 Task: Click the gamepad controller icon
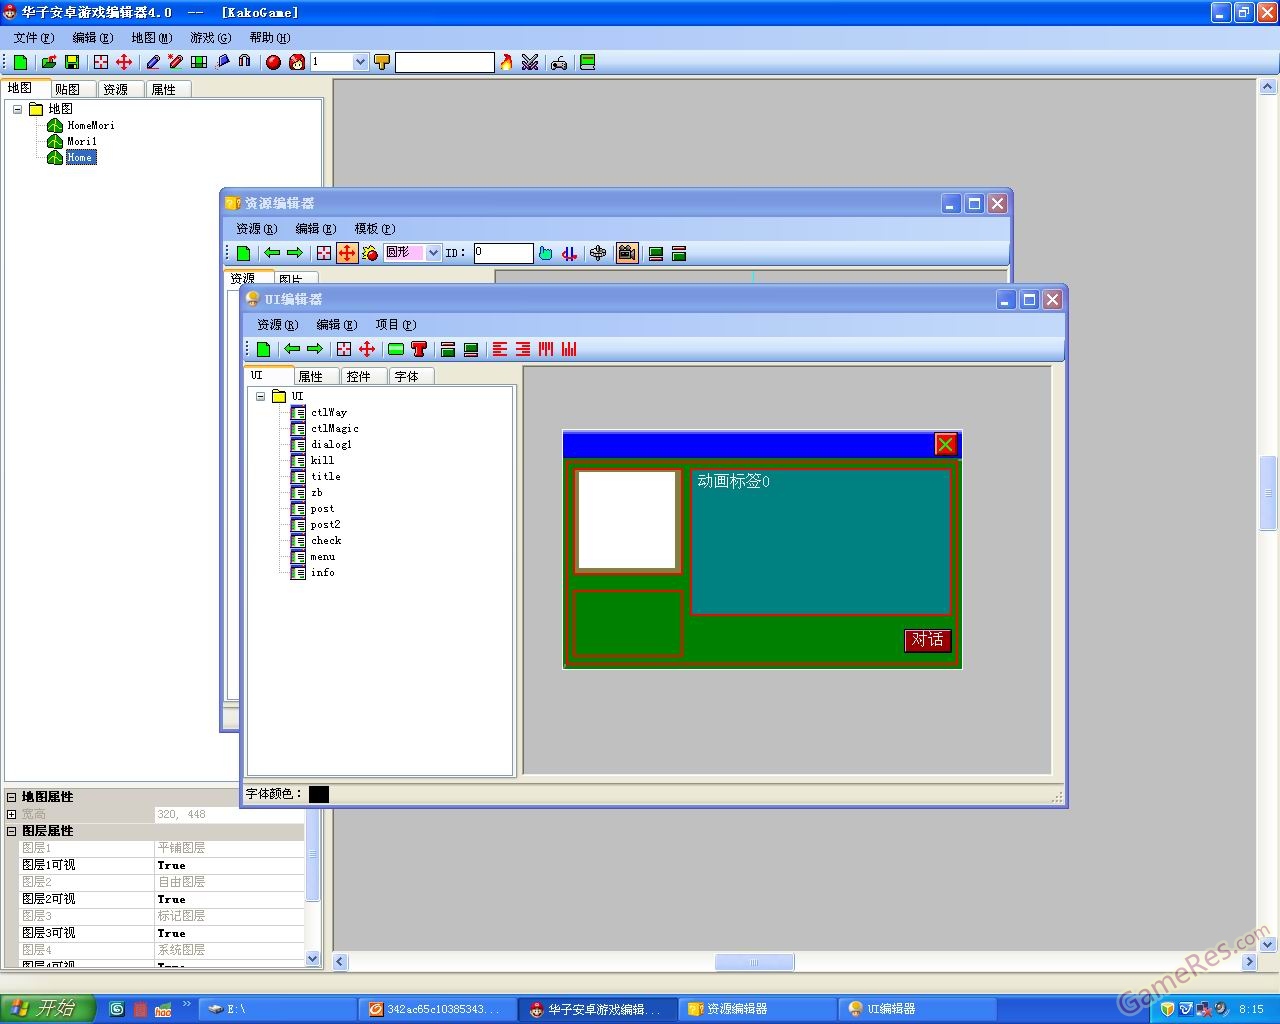pos(559,62)
